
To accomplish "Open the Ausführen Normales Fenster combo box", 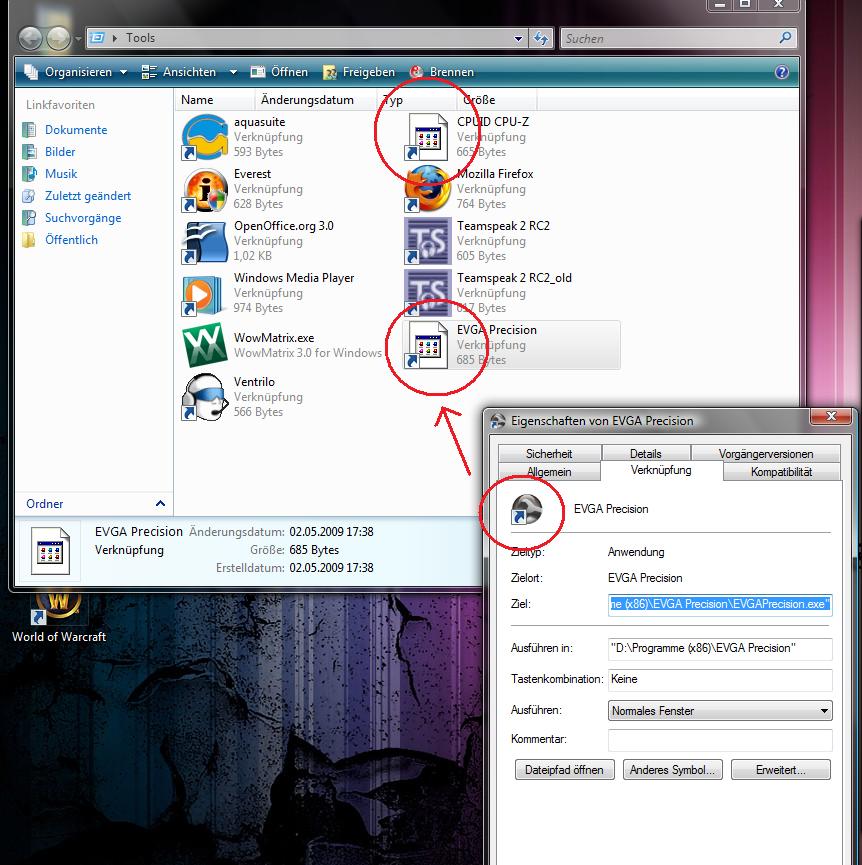I will click(720, 711).
